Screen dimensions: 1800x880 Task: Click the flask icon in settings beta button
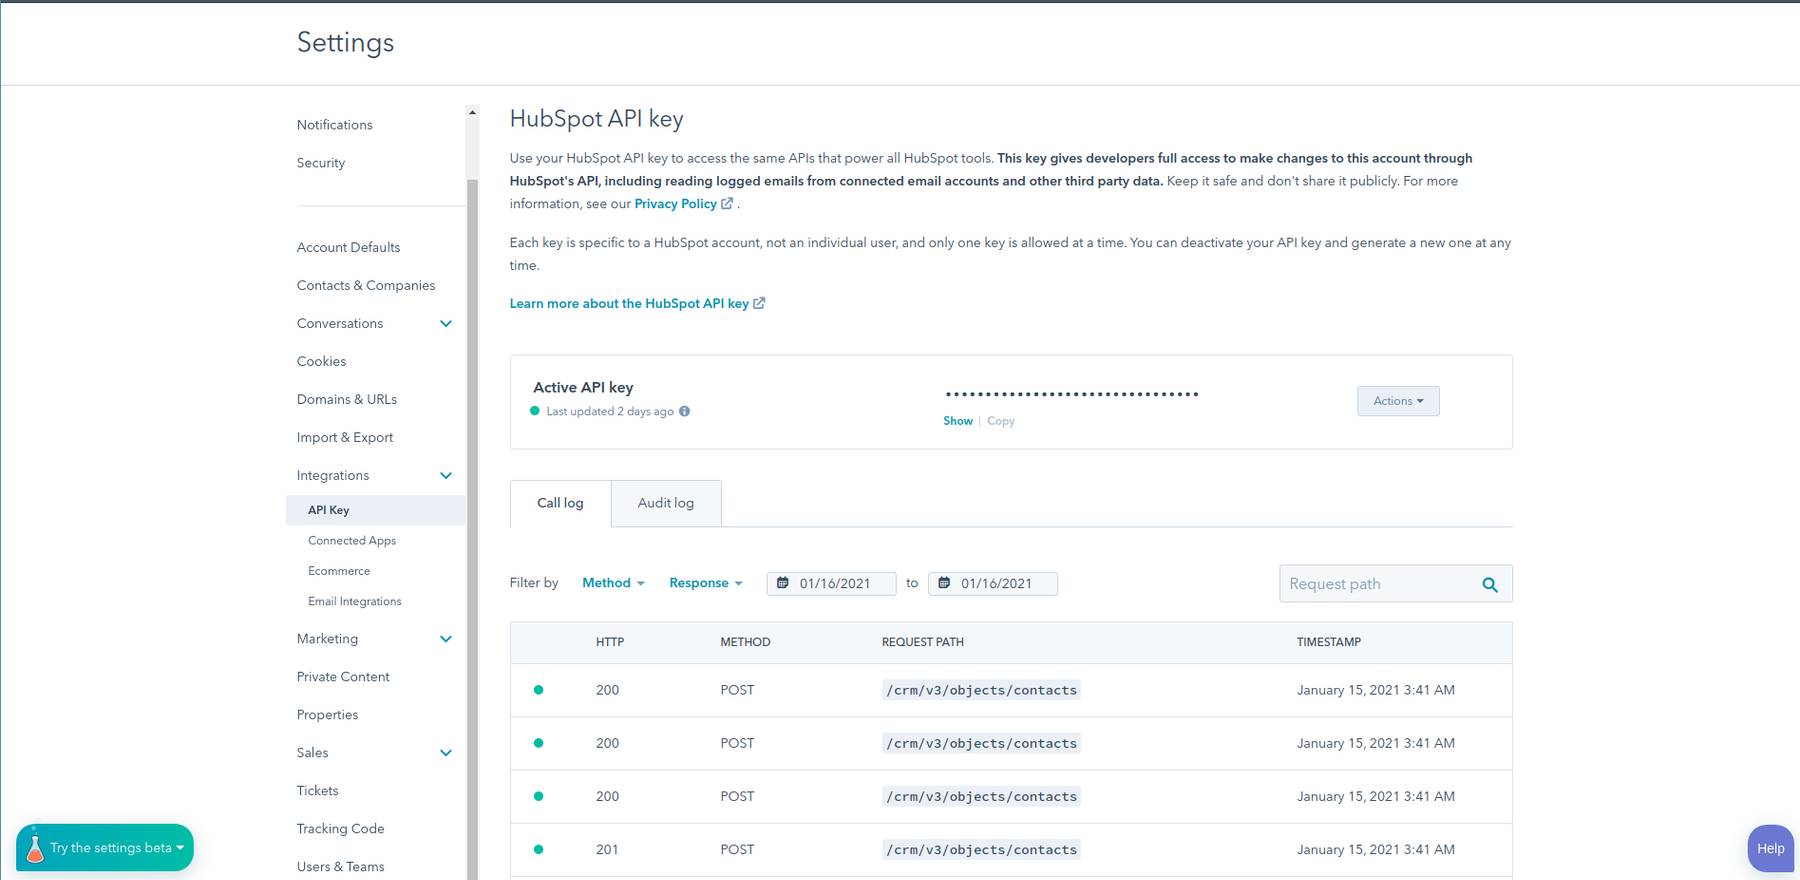35,847
